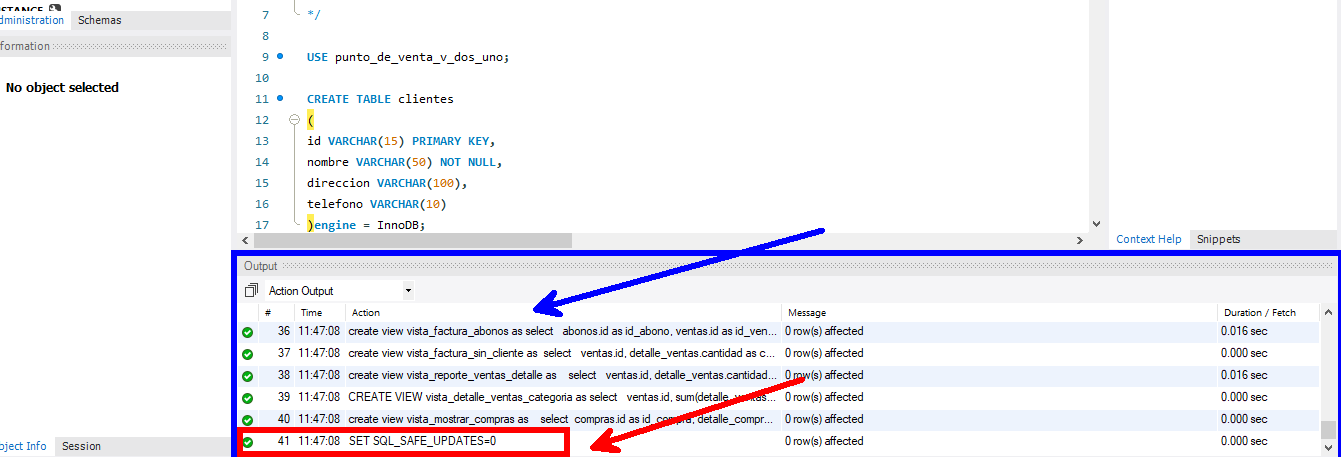Click the Action Output copy icon
1341x457 pixels.
tap(251, 291)
